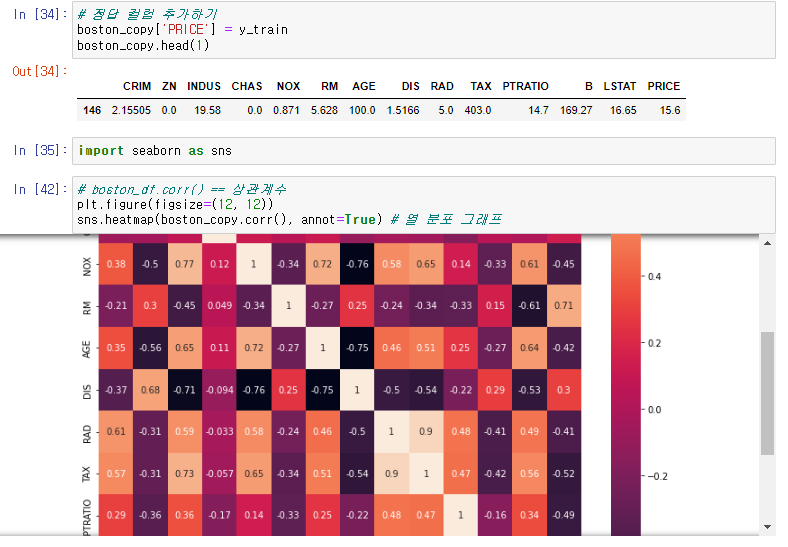Click the '-0.61' cell in RM row
Viewport: 788px width, 547px height.
(x=529, y=306)
